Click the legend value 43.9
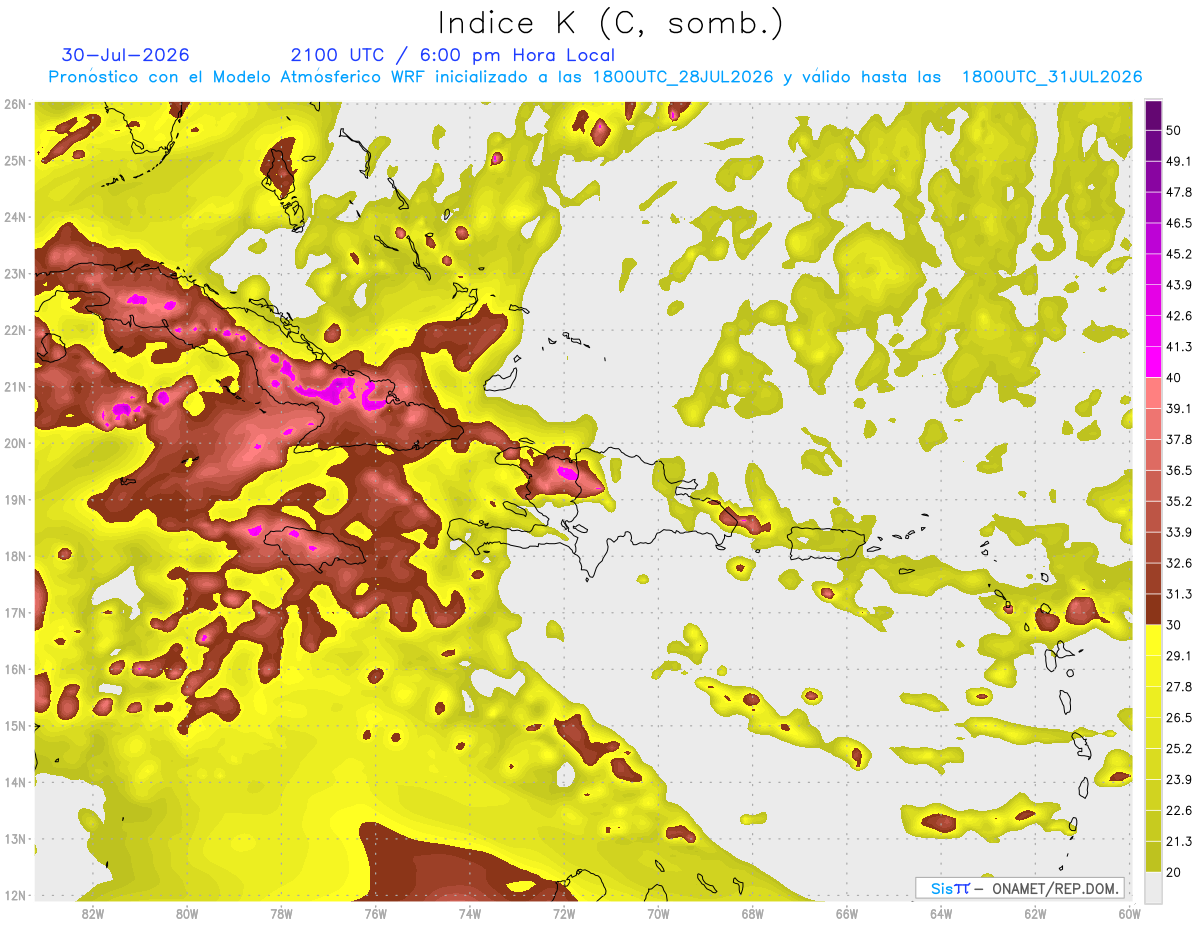This screenshot has width=1200, height=927. tap(1180, 285)
